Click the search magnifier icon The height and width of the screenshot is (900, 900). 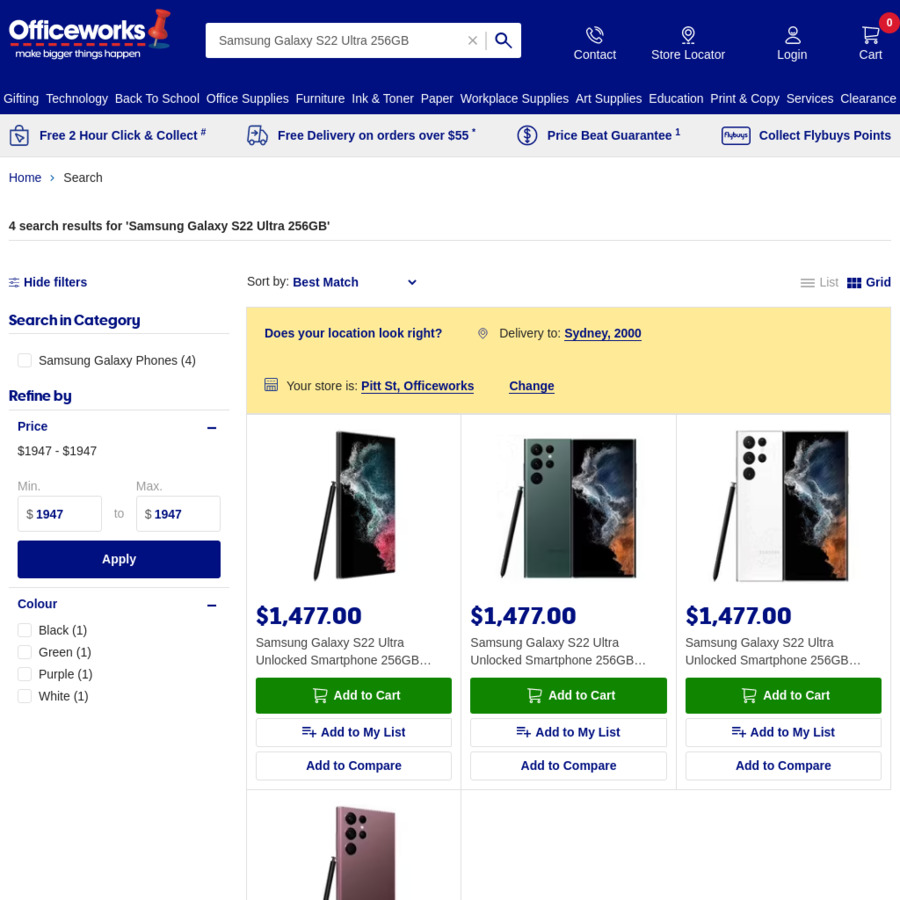503,40
